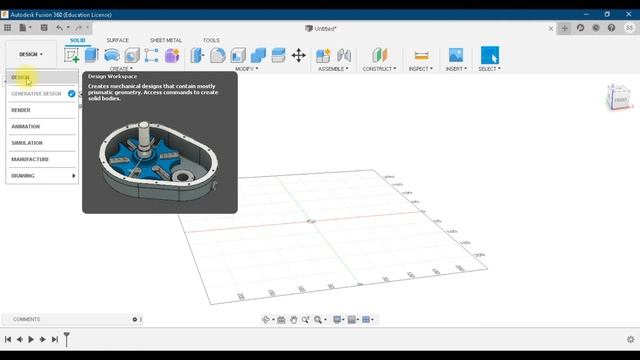Click the Pan hand tool
Viewport: 640px width, 360px height.
click(293, 320)
